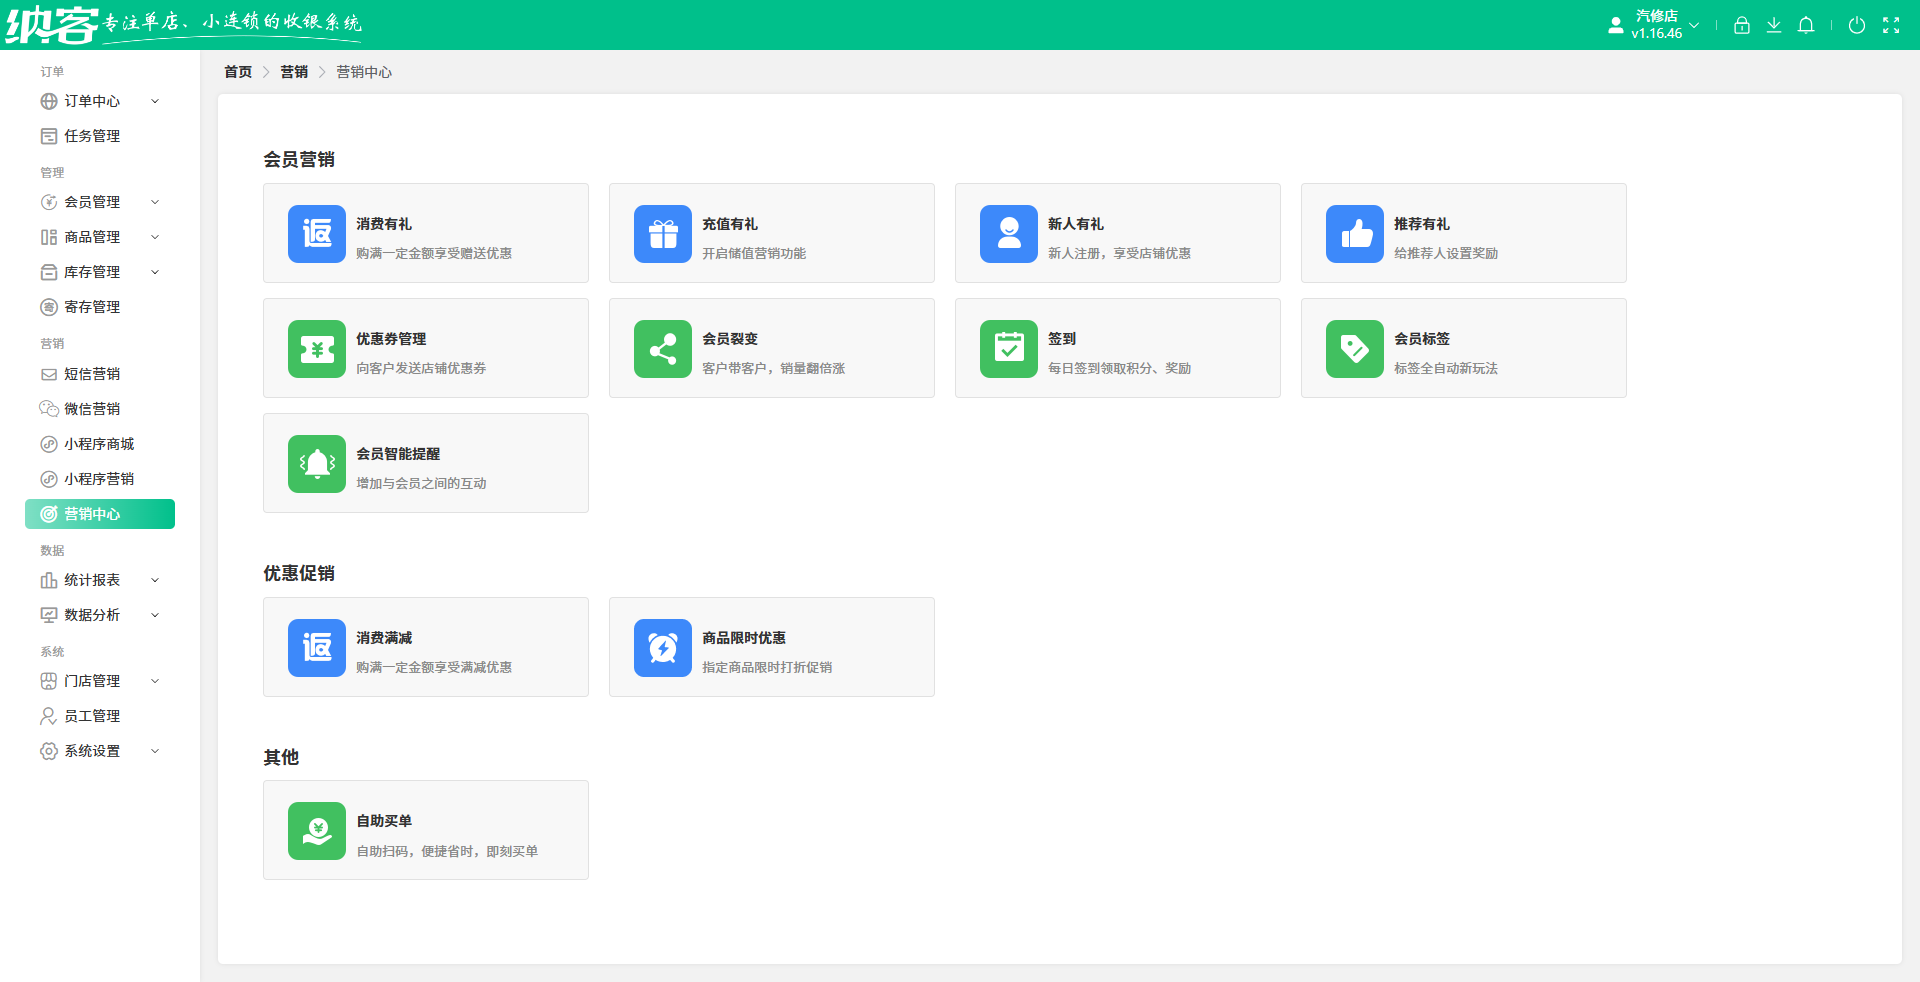Select the active 营销中心 sidebar item
The image size is (1920, 982).
100,514
